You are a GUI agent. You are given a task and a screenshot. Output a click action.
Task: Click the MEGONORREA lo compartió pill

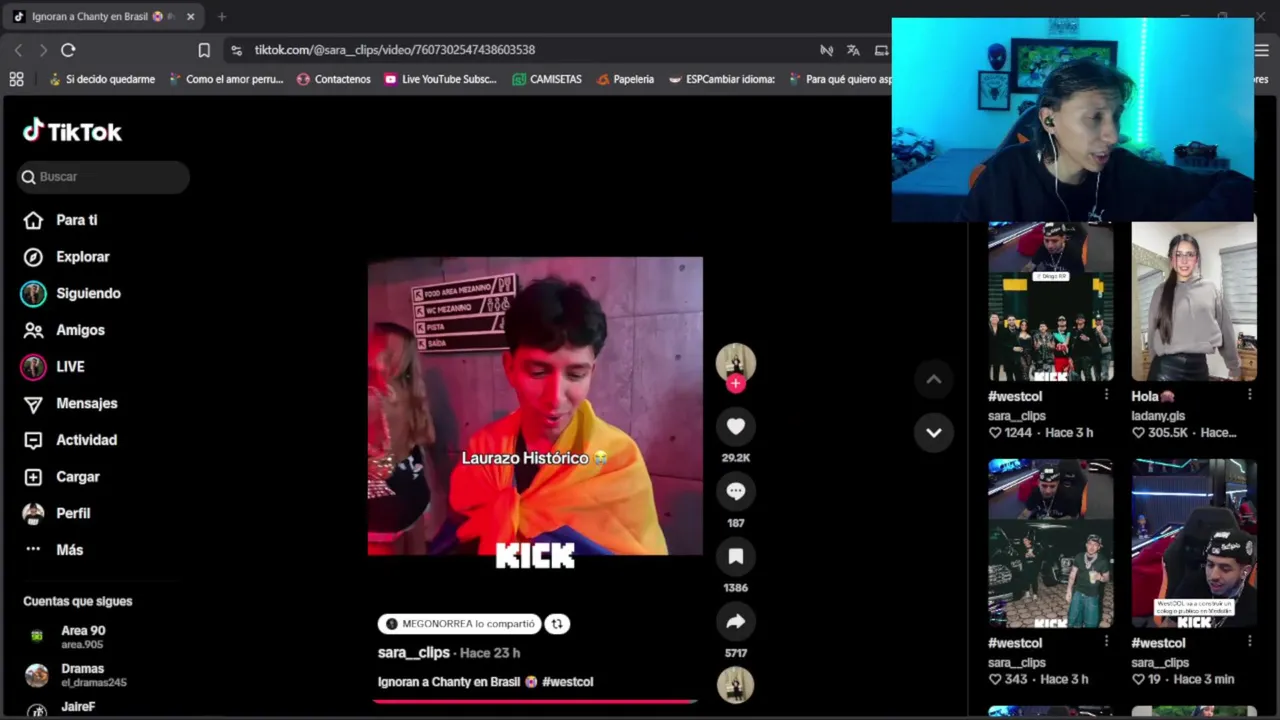point(460,624)
